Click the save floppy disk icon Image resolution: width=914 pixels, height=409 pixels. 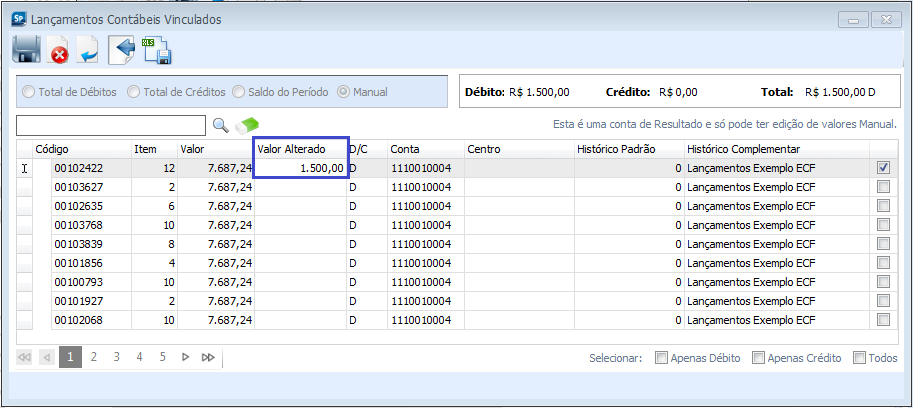point(26,51)
